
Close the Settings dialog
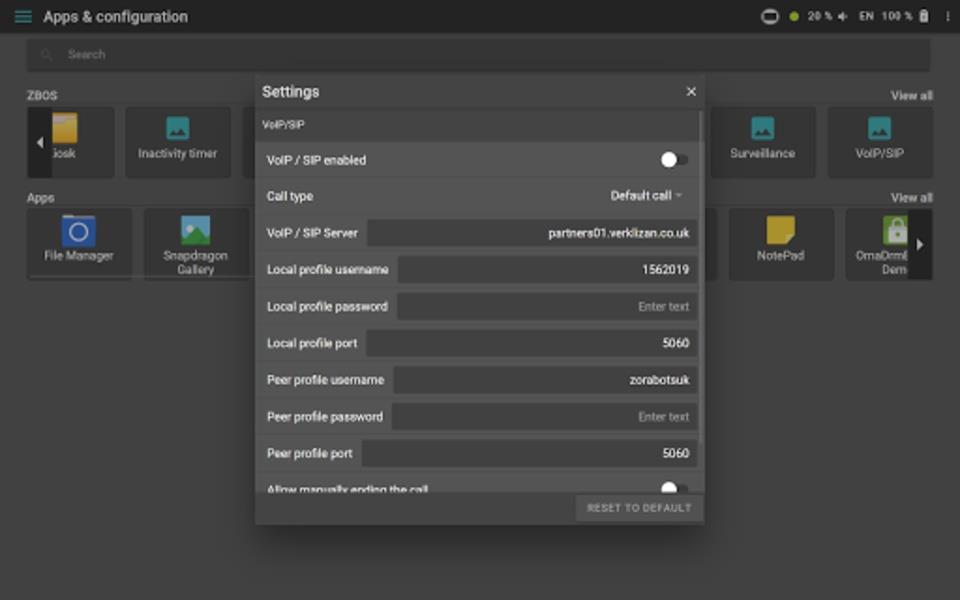[x=691, y=91]
